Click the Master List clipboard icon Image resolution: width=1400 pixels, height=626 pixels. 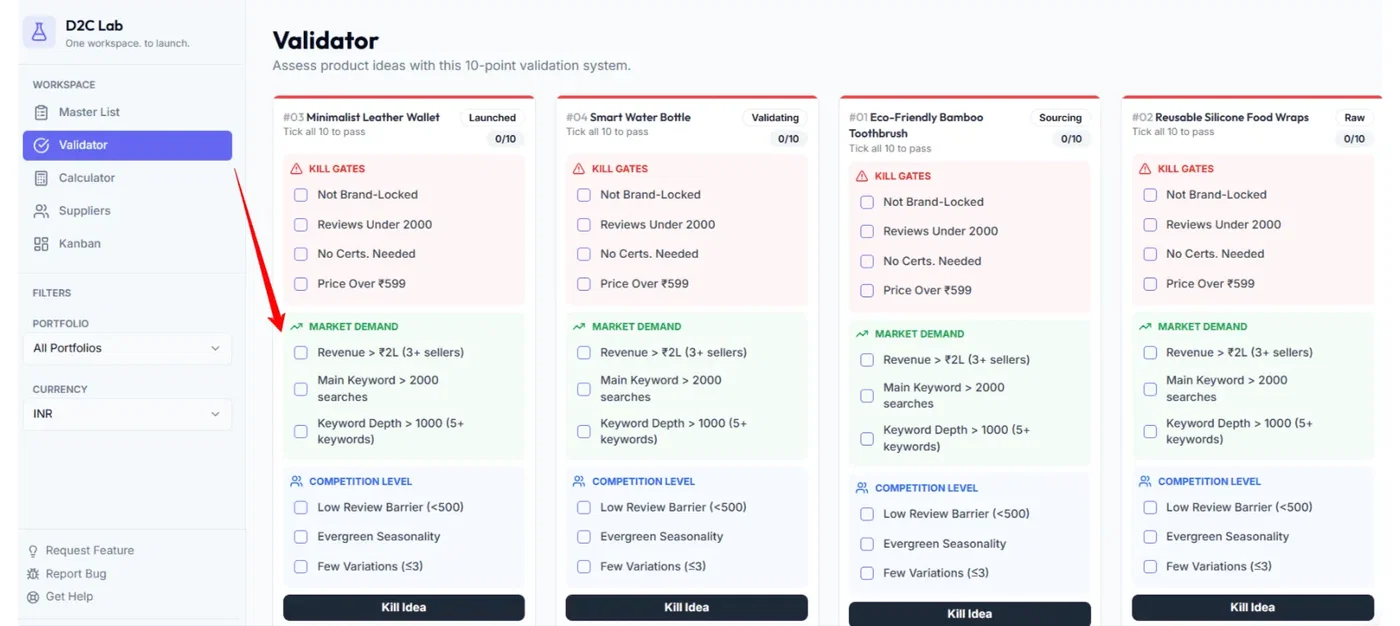41,112
